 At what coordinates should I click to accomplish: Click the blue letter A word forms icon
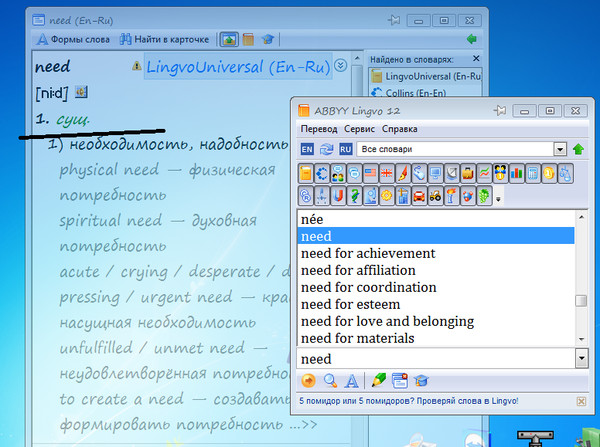coord(351,381)
